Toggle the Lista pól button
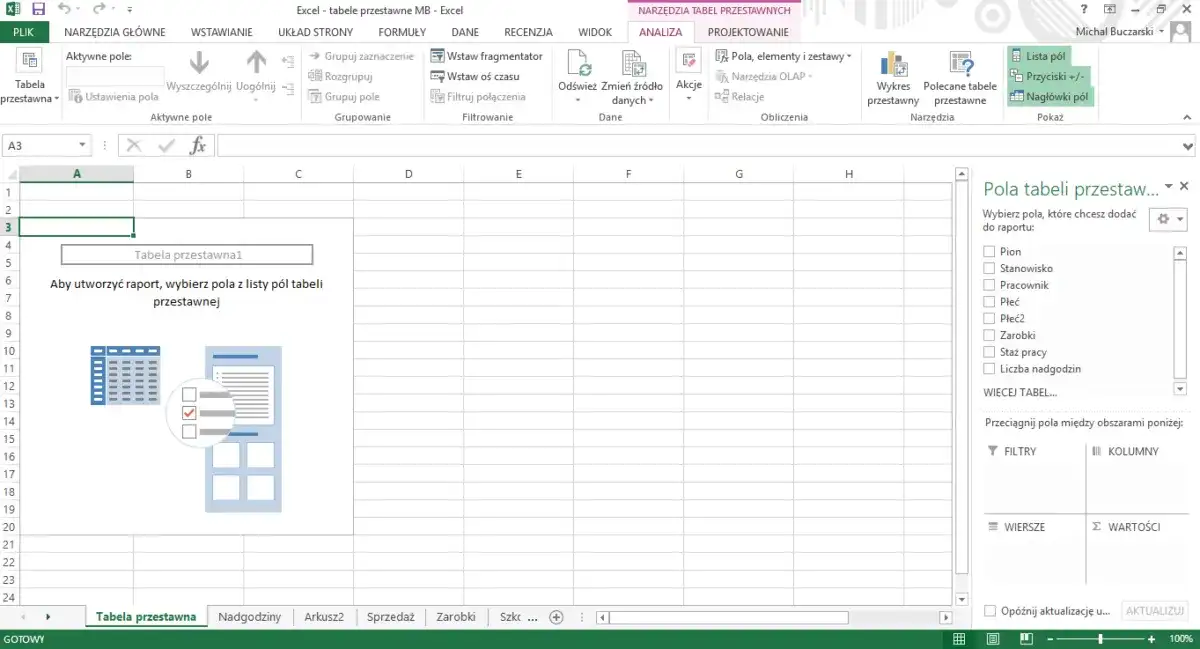Viewport: 1200px width, 649px height. pos(1039,56)
